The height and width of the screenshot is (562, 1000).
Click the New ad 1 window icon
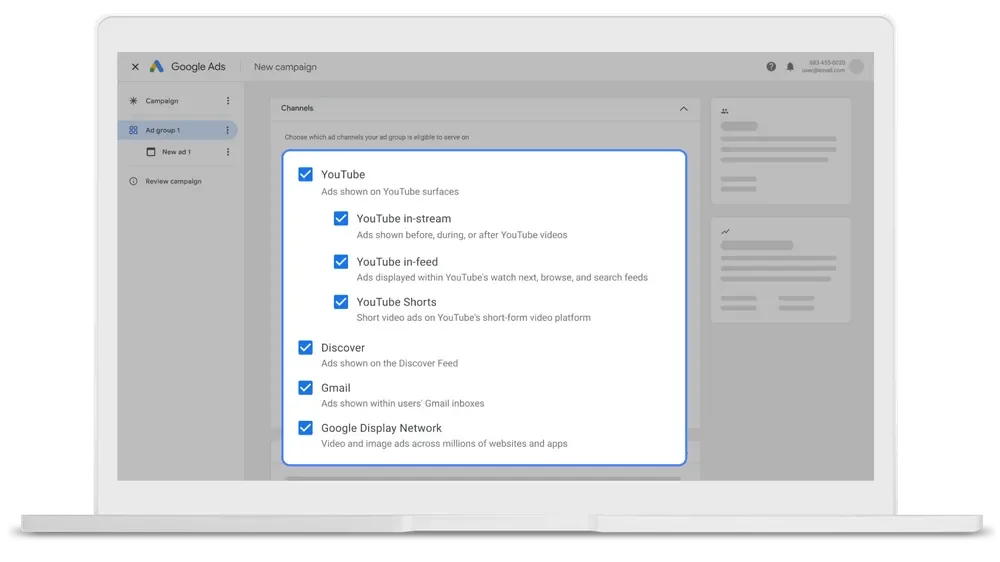(151, 152)
